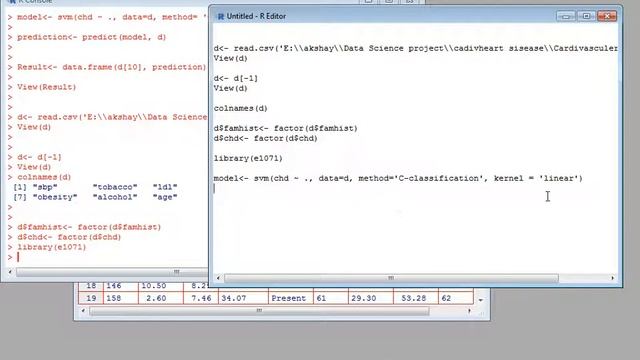Click "ldl" column name in R Console output
Viewport: 640px width, 360px height.
tap(165, 187)
